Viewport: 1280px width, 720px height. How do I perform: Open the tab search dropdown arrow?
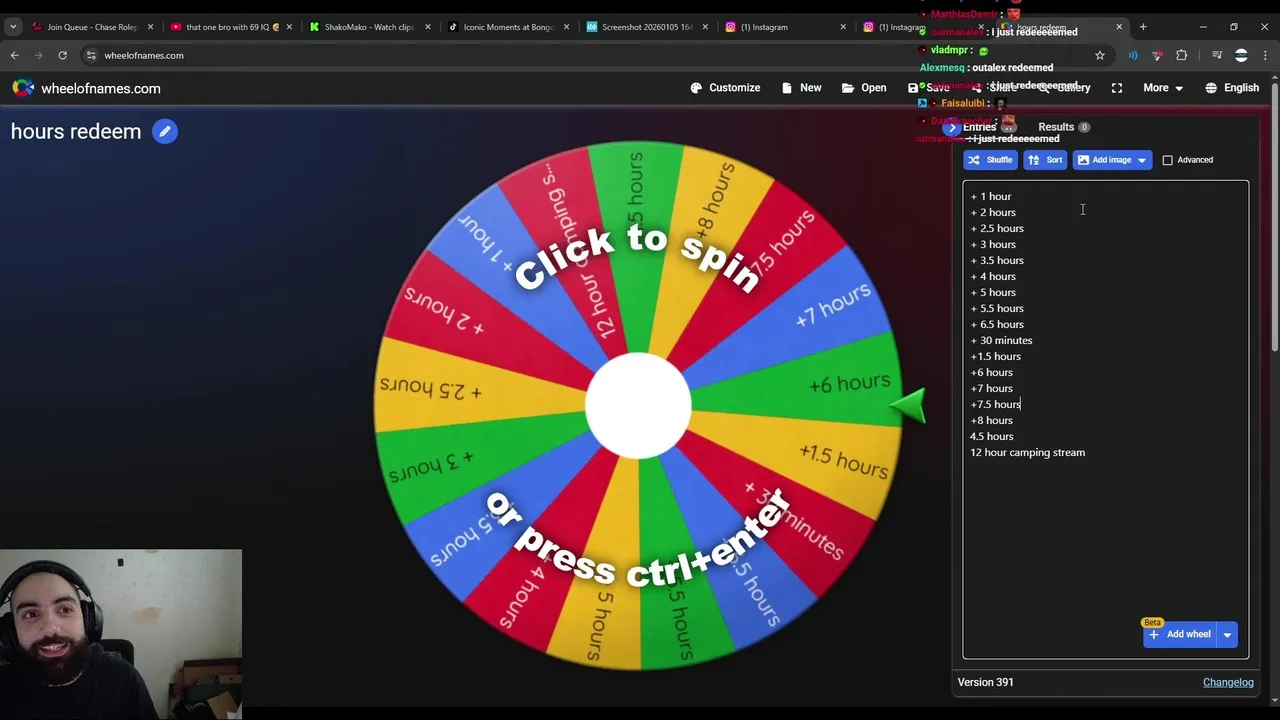[13, 27]
